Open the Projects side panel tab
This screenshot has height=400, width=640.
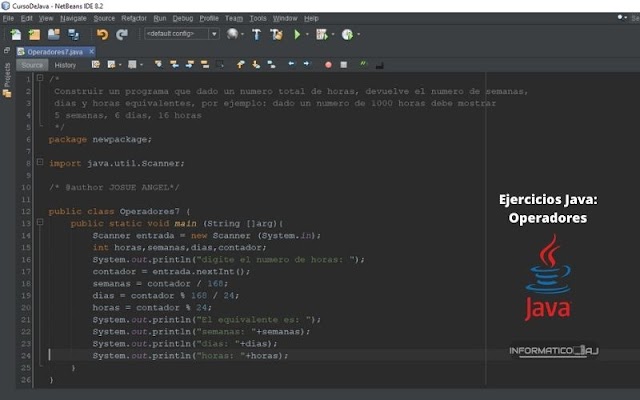point(7,75)
